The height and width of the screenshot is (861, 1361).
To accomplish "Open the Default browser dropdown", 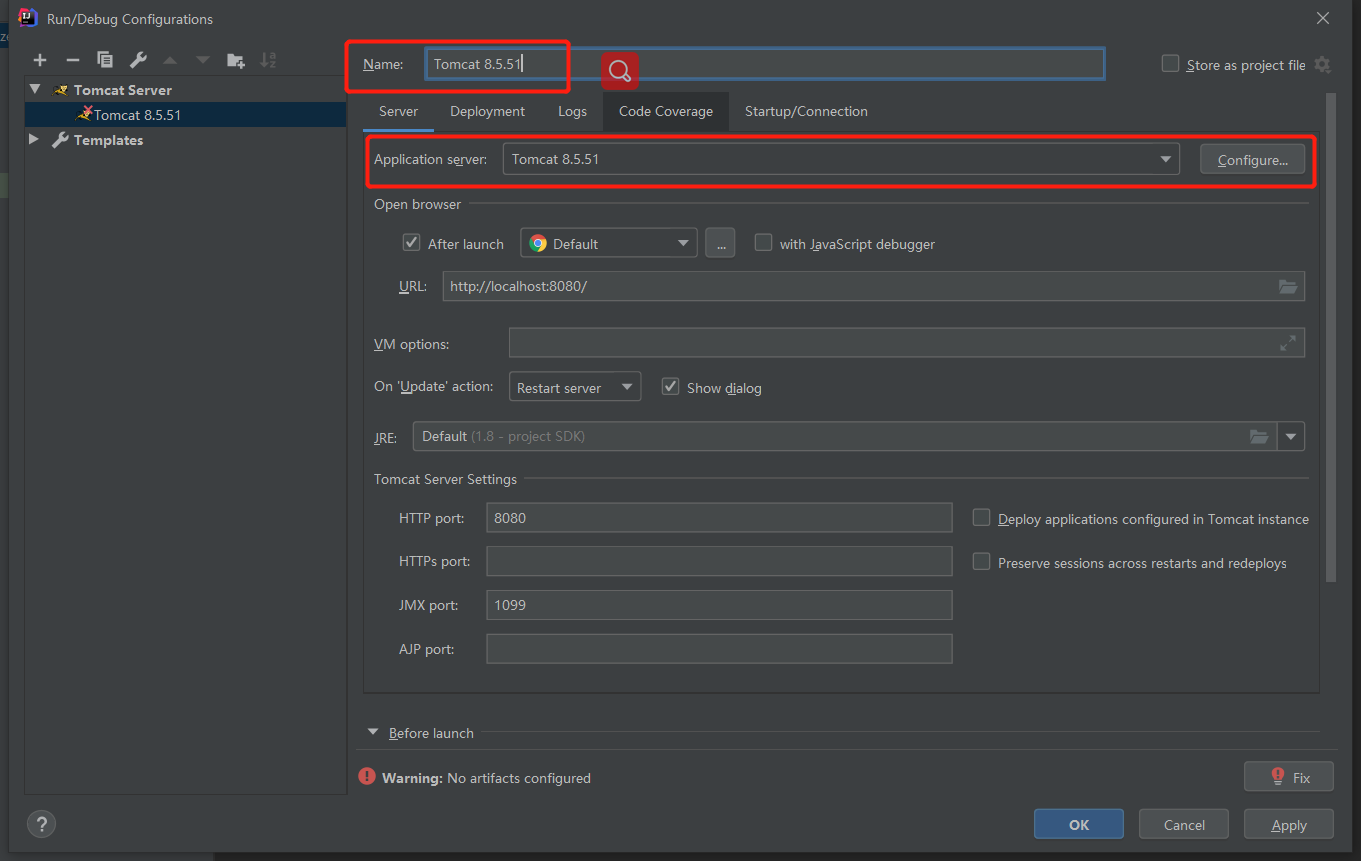I will pos(609,243).
